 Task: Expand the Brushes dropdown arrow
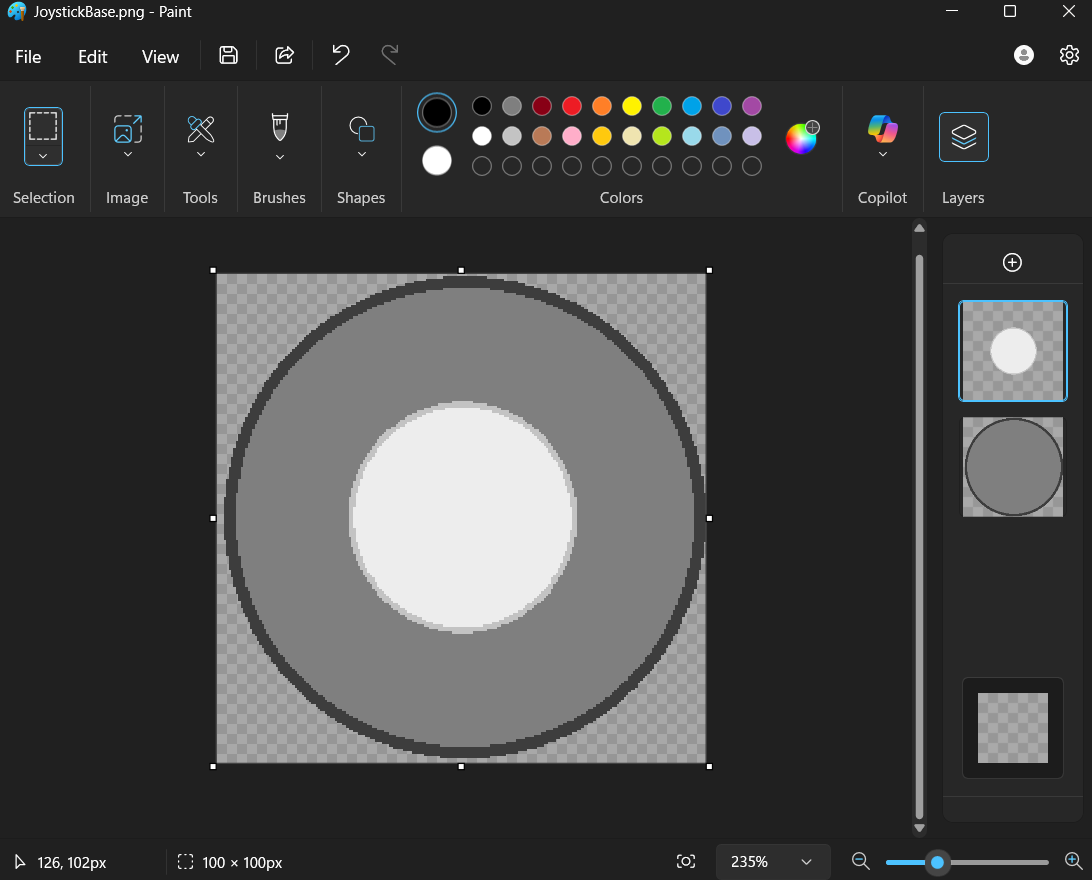[x=280, y=156]
